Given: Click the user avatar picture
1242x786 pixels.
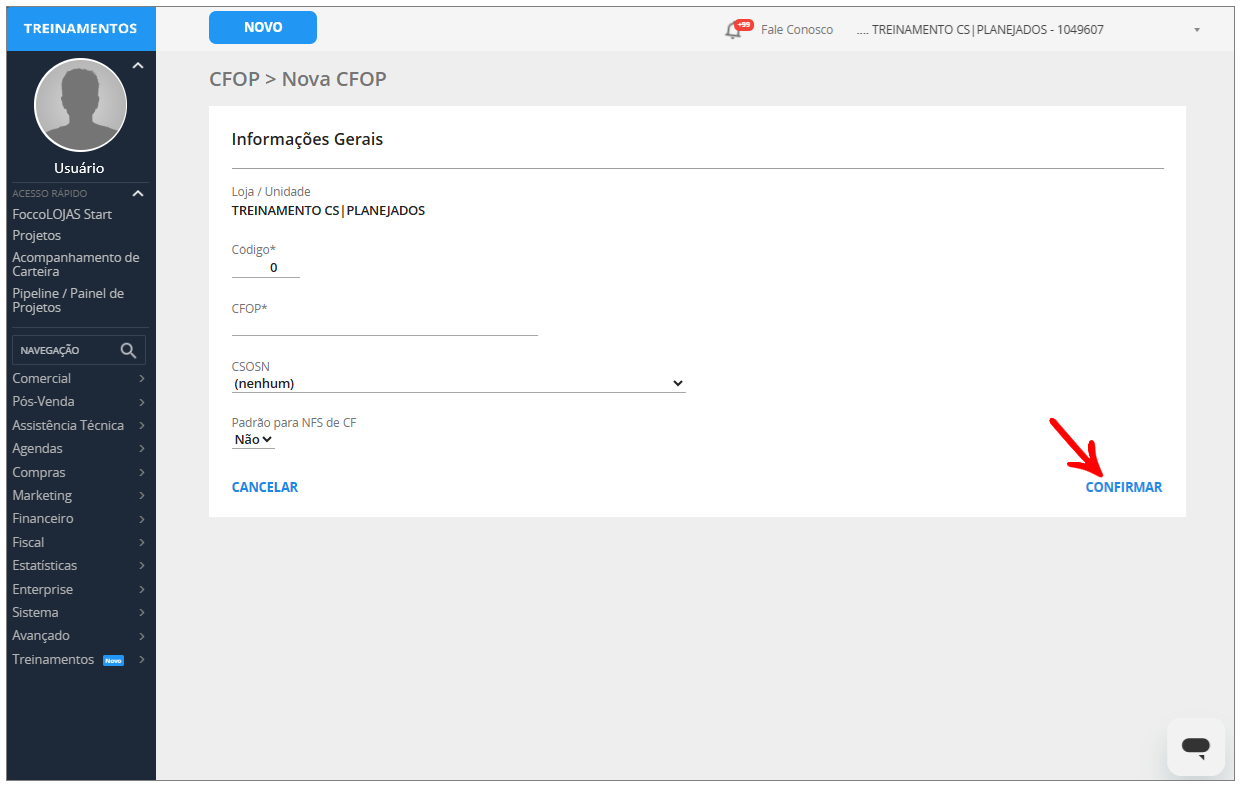Looking at the screenshot, I should 81,104.
